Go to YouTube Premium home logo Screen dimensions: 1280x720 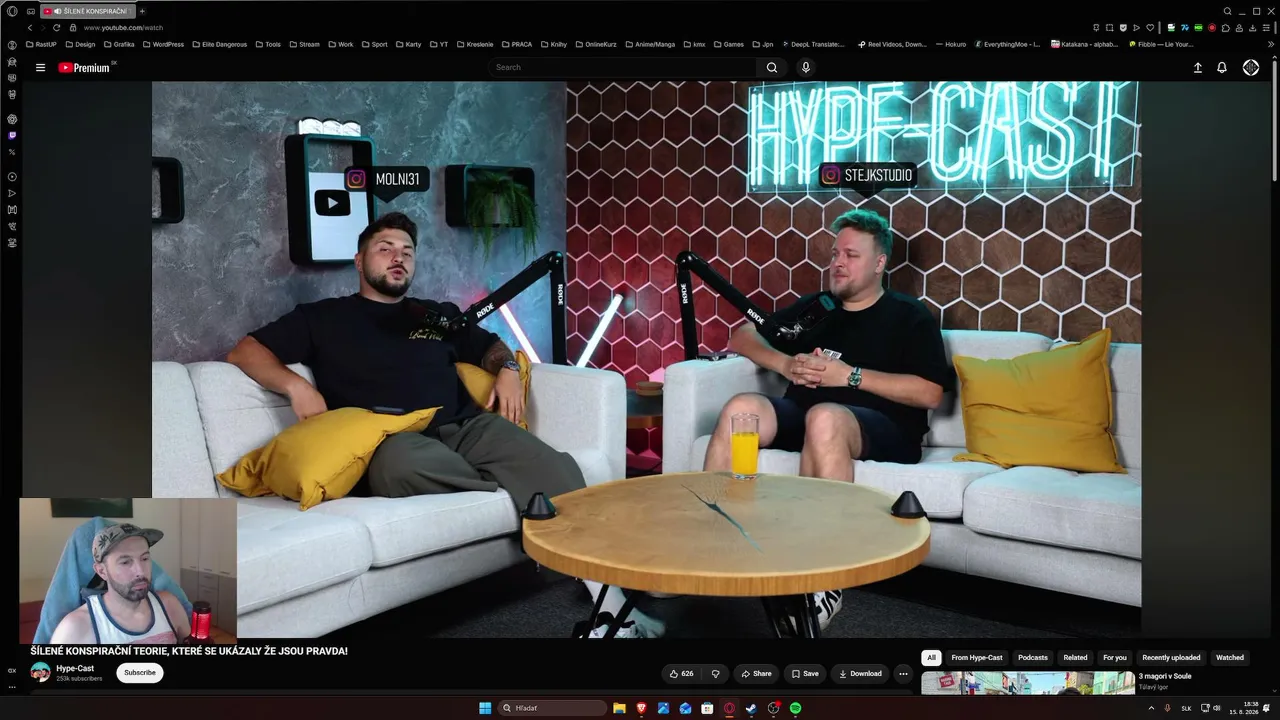(85, 68)
